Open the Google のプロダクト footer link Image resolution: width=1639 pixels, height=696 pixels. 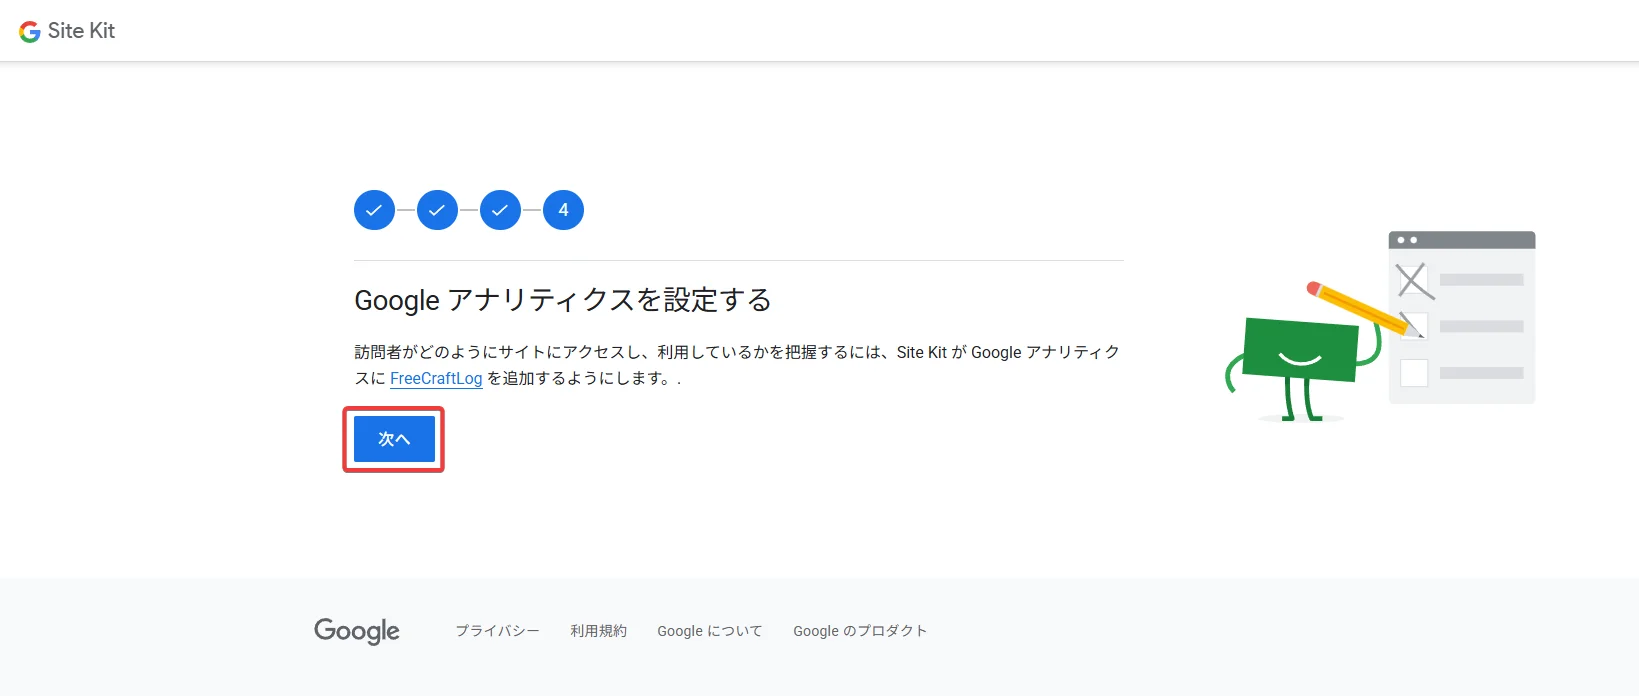coord(860,631)
